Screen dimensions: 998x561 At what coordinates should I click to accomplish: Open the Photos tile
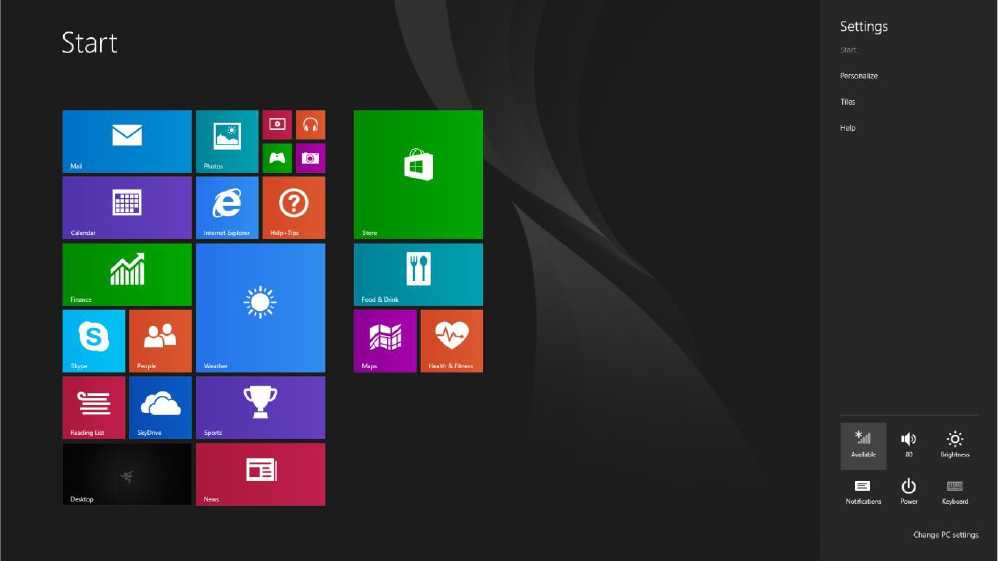(227, 141)
